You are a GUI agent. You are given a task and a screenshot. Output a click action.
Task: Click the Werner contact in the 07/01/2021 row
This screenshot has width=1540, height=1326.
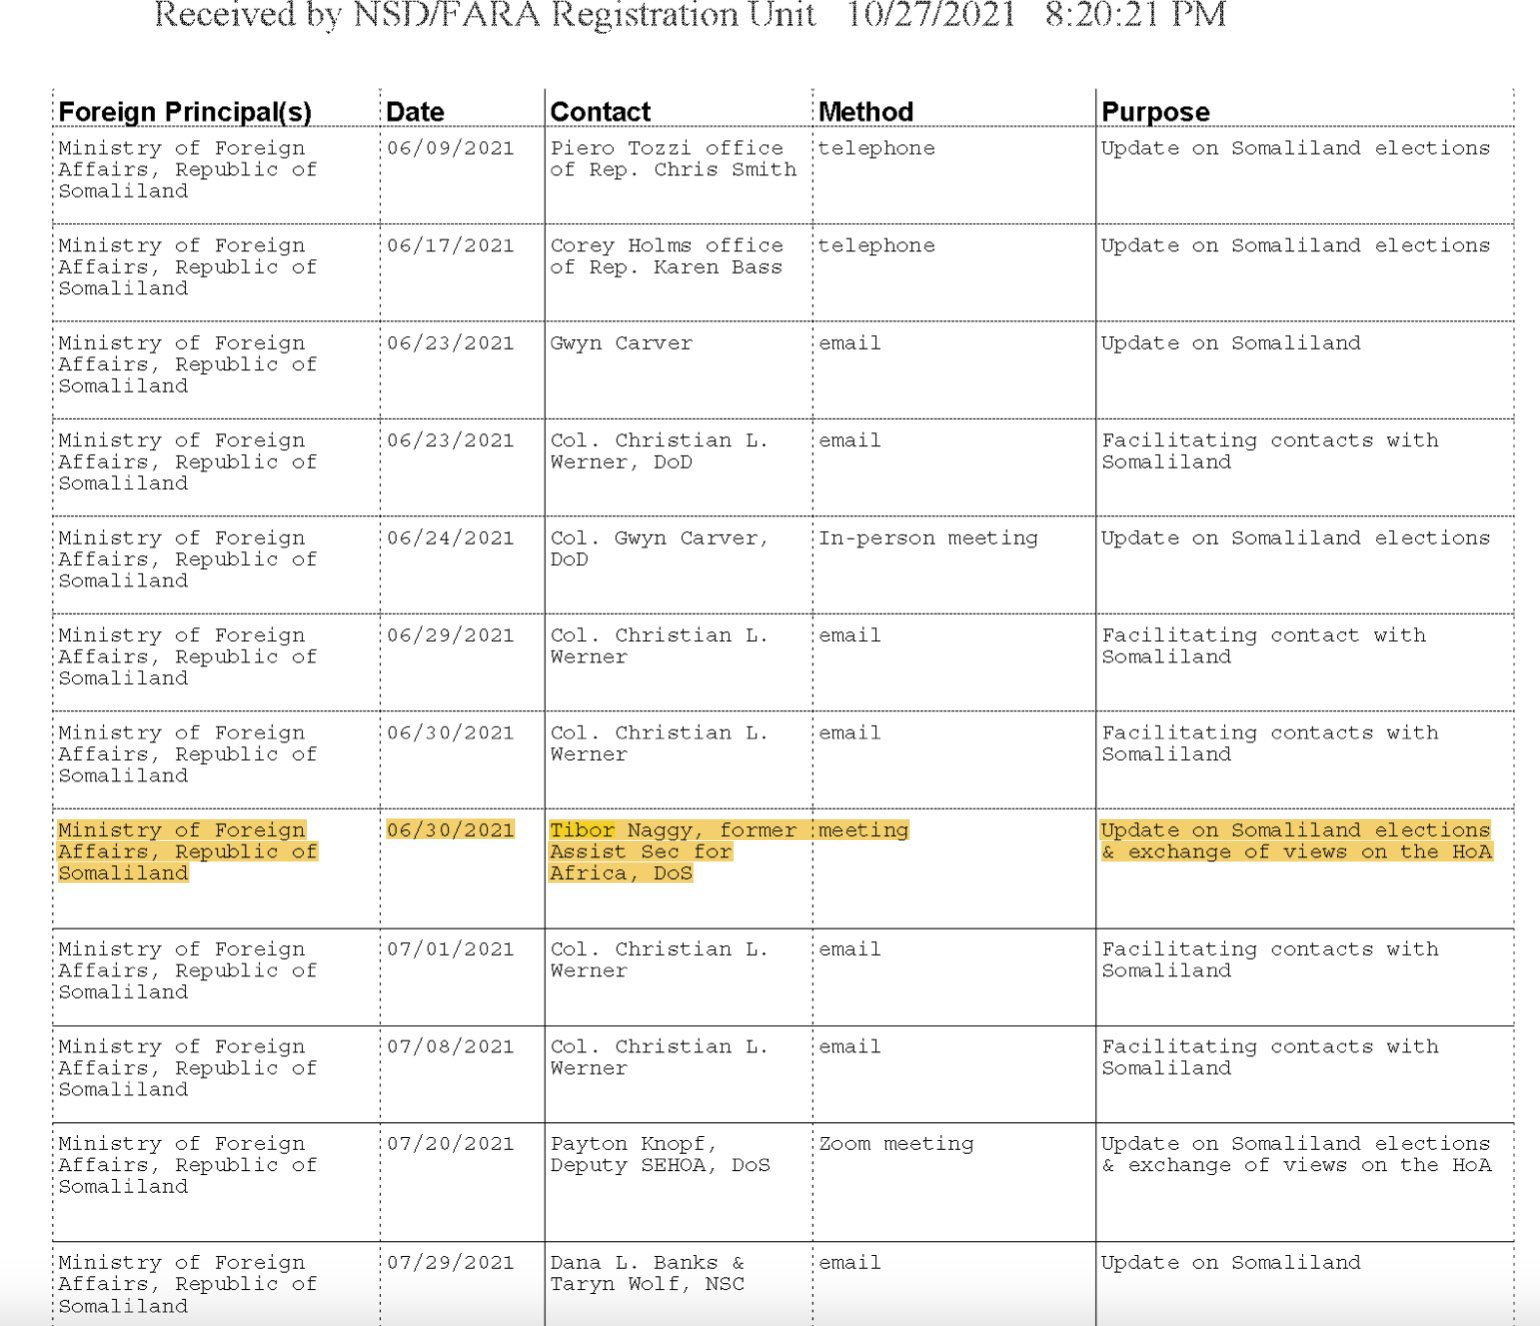tap(659, 959)
